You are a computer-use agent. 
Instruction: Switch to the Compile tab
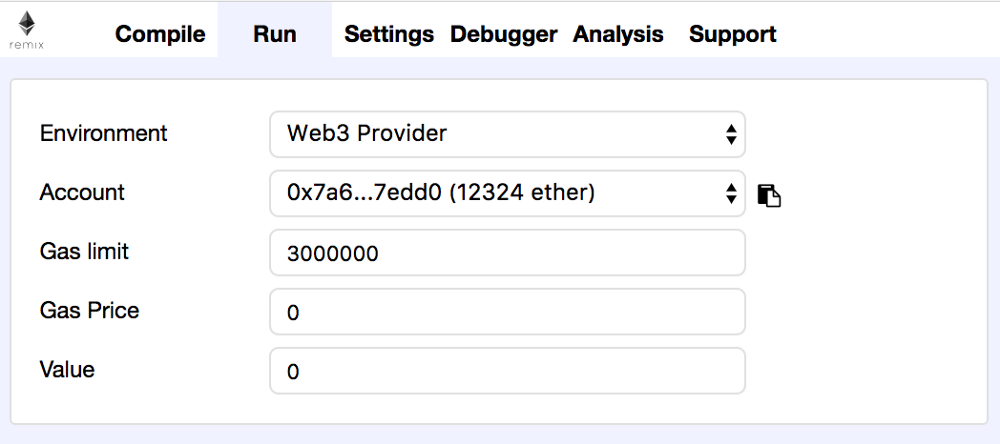tap(160, 34)
